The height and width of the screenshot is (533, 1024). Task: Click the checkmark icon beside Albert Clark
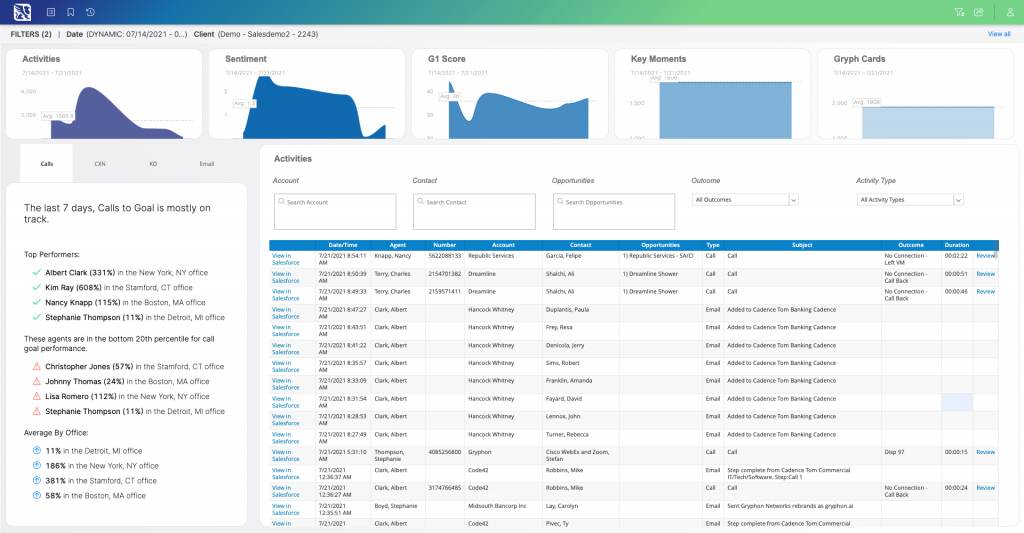point(37,272)
